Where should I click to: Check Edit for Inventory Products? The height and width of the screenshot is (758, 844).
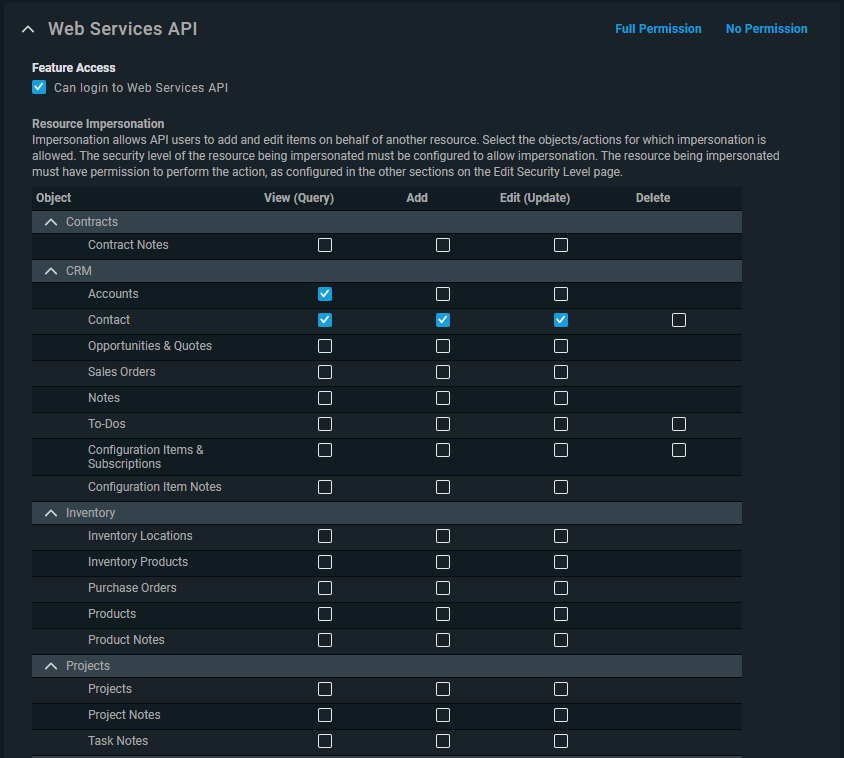coord(560,562)
